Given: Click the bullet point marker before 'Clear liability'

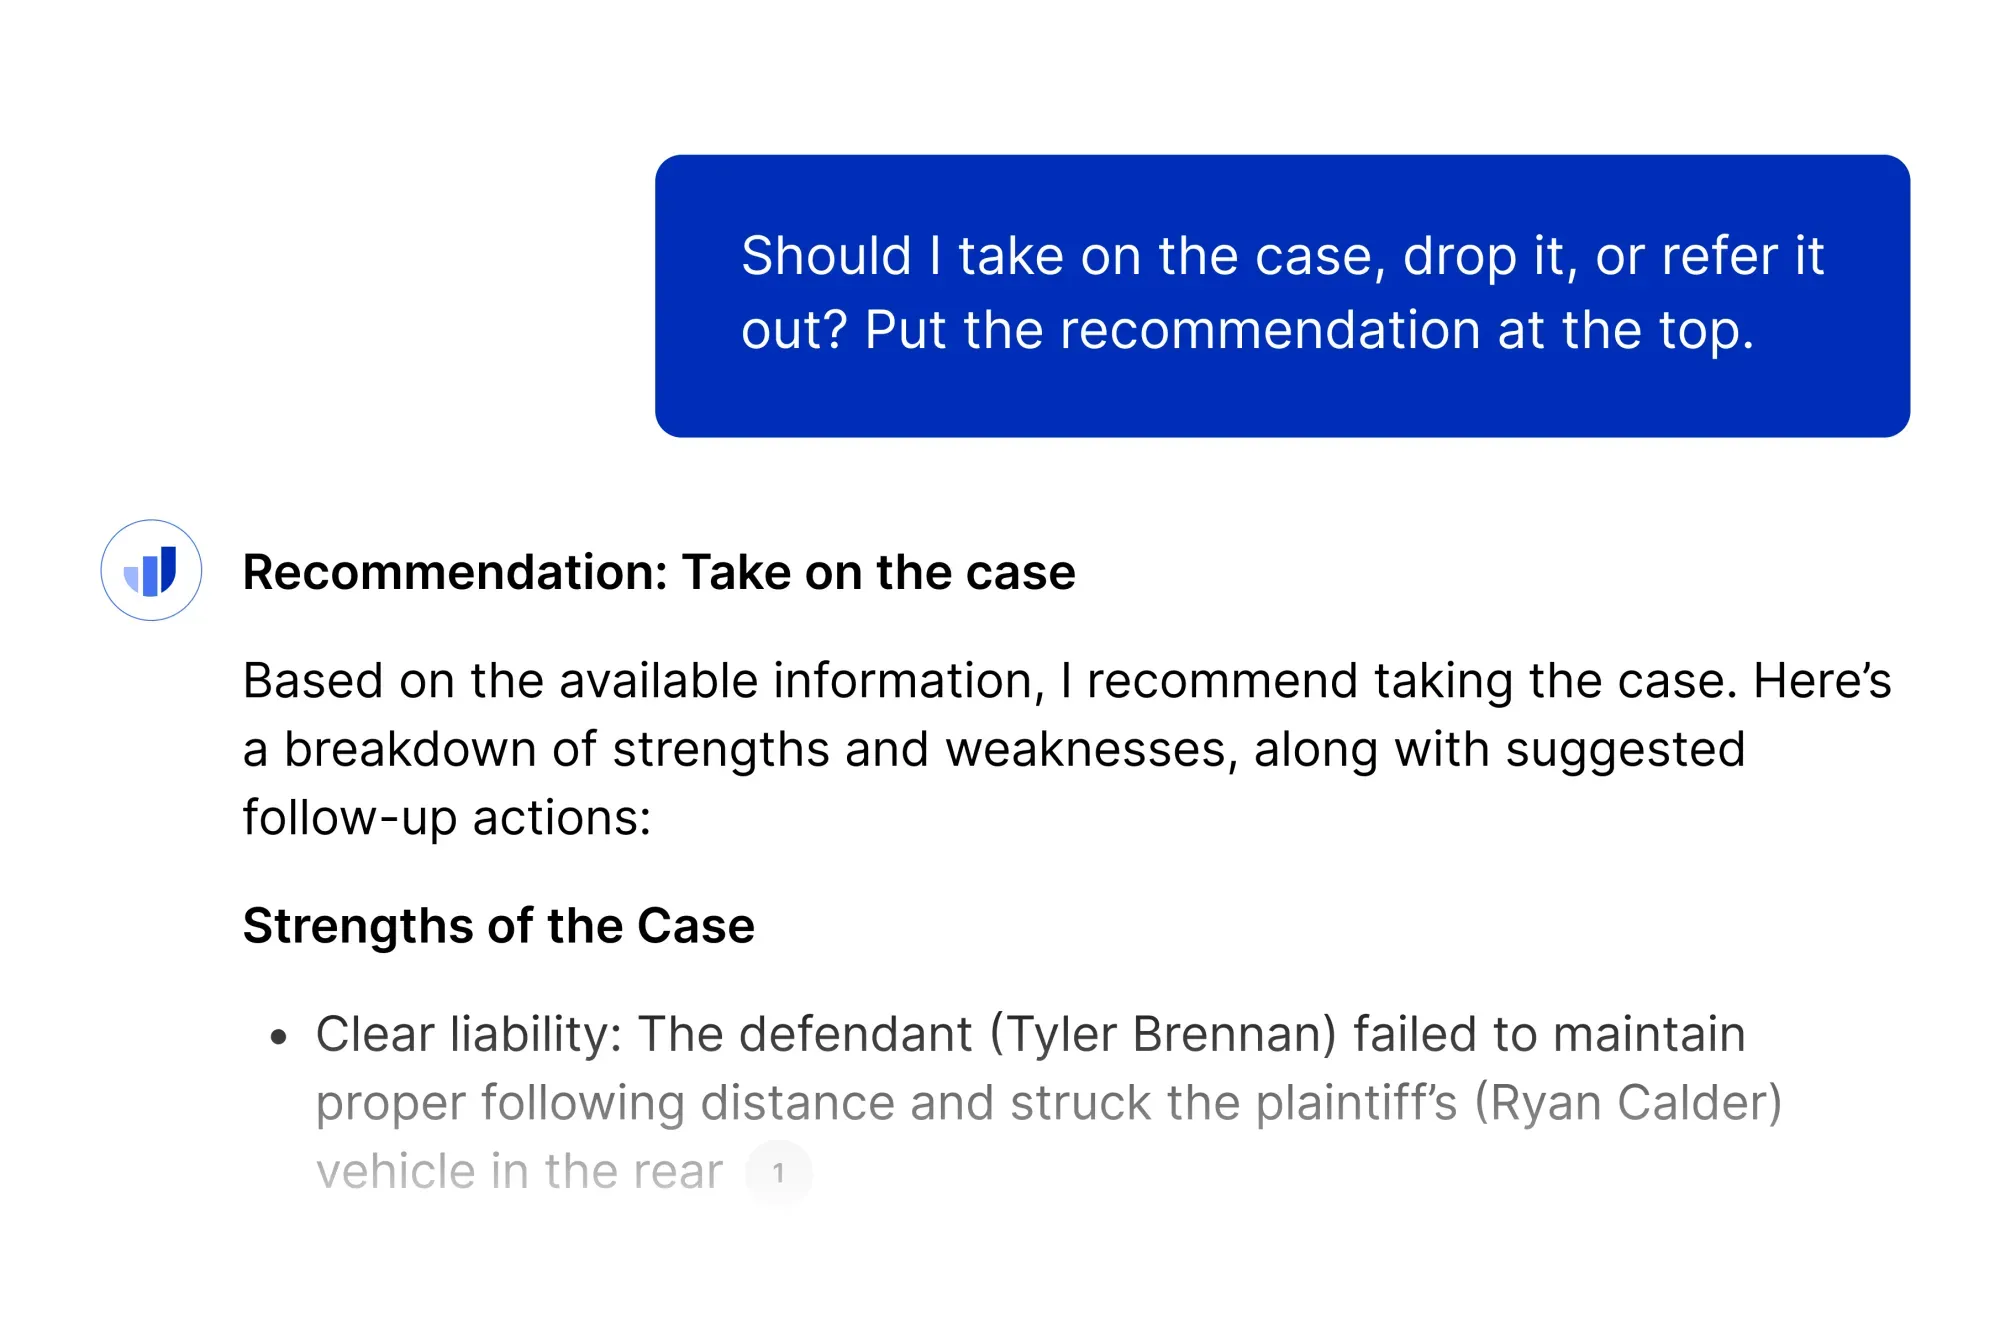Looking at the screenshot, I should [279, 1037].
